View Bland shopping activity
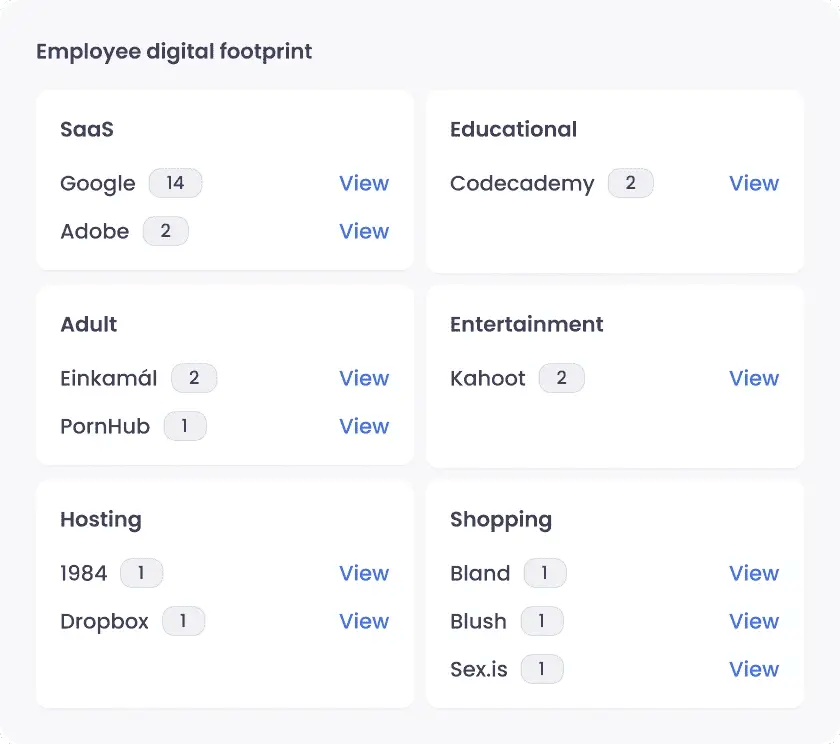 click(x=753, y=573)
